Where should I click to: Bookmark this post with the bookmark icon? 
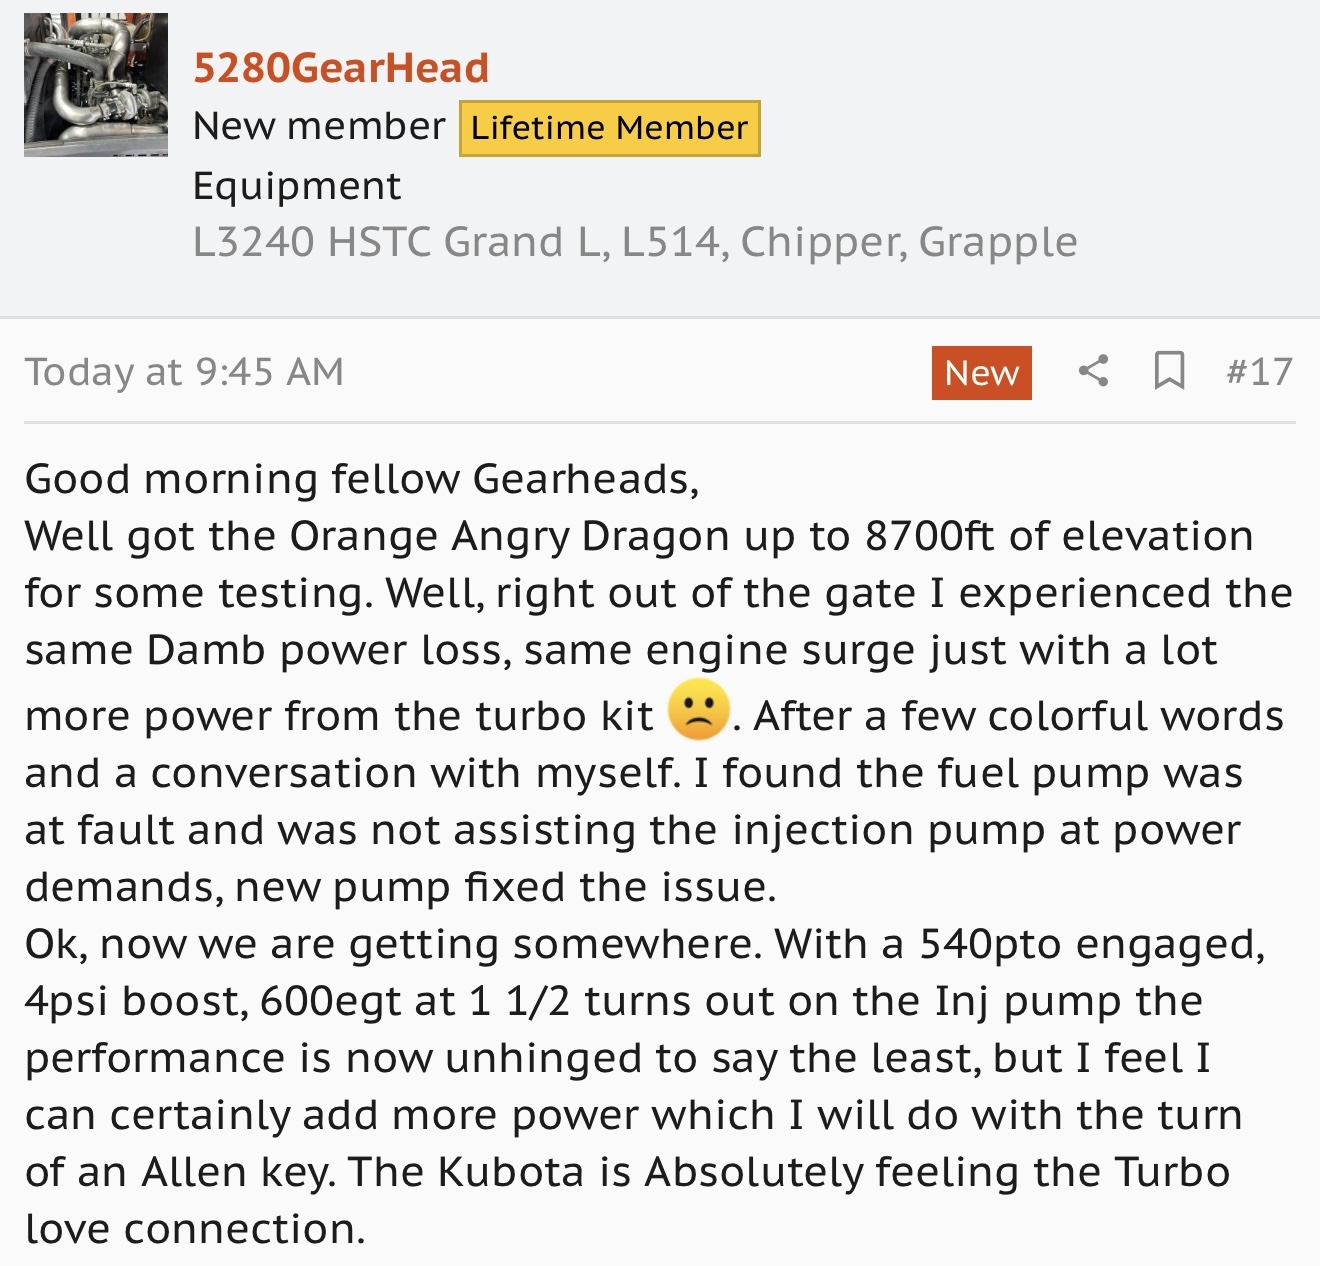tap(1169, 371)
